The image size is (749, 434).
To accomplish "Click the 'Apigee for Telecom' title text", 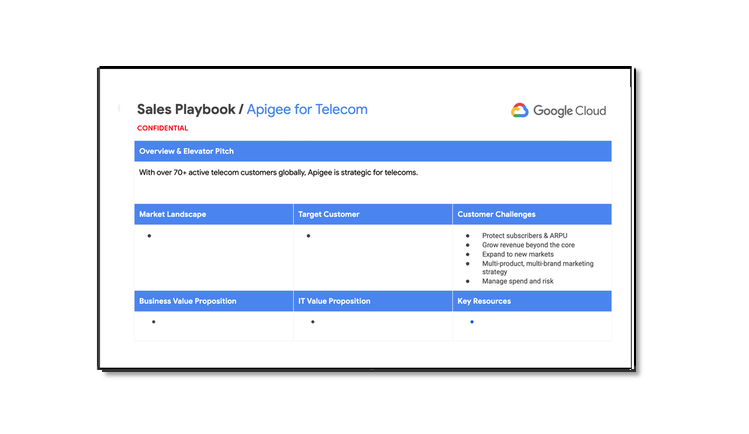I will (x=307, y=109).
